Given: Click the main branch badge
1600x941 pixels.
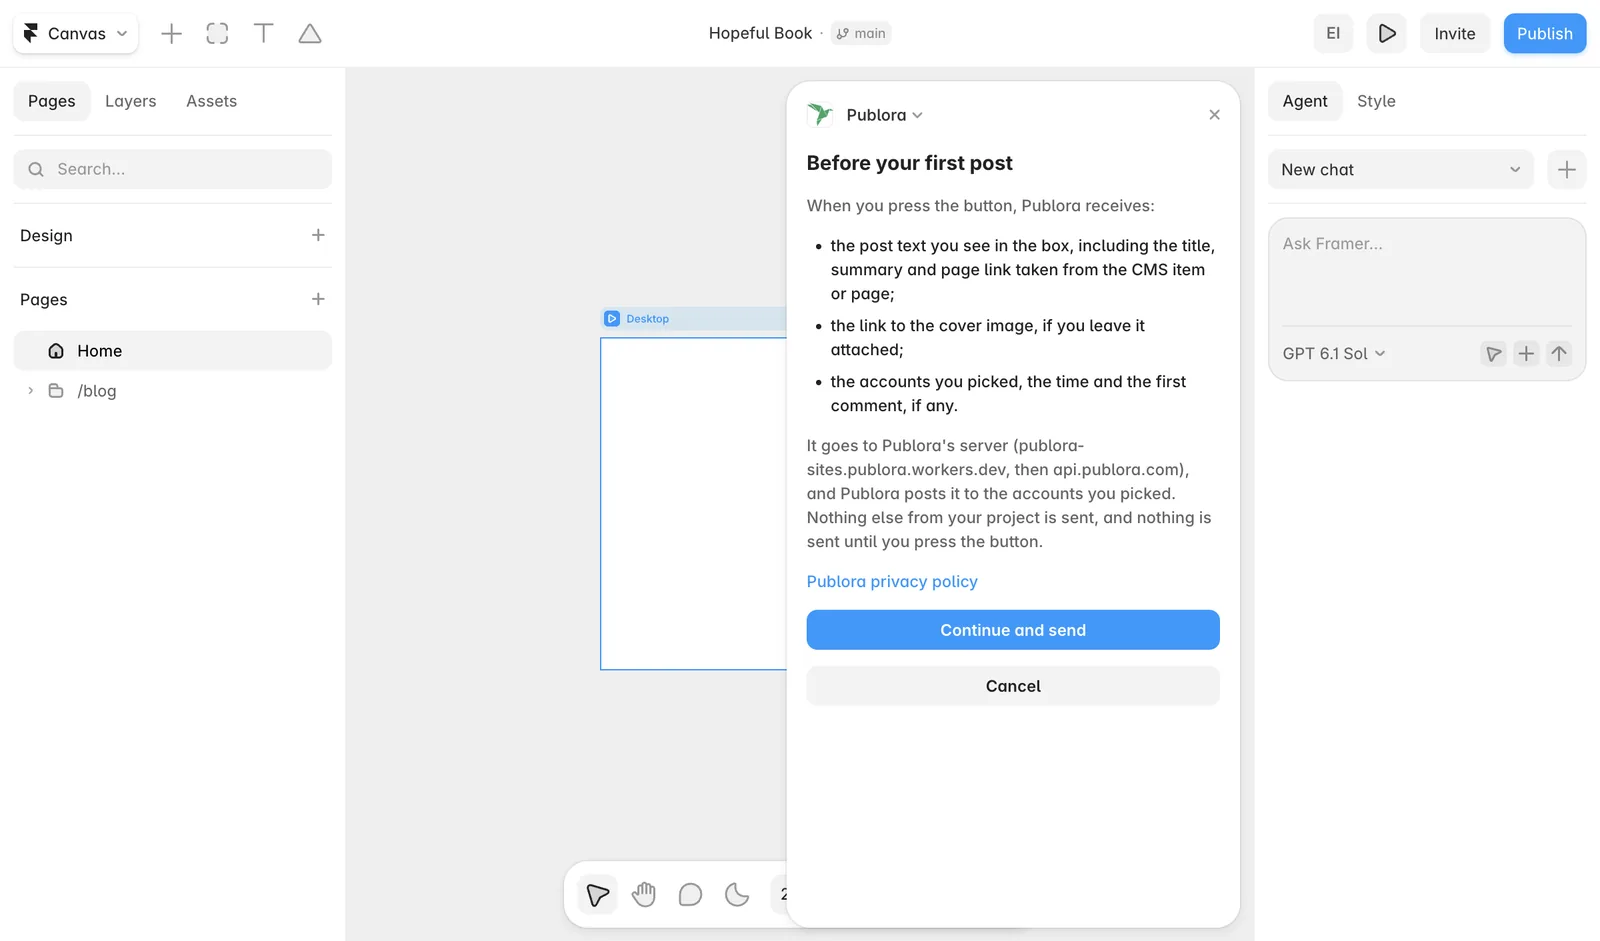Looking at the screenshot, I should pos(861,33).
